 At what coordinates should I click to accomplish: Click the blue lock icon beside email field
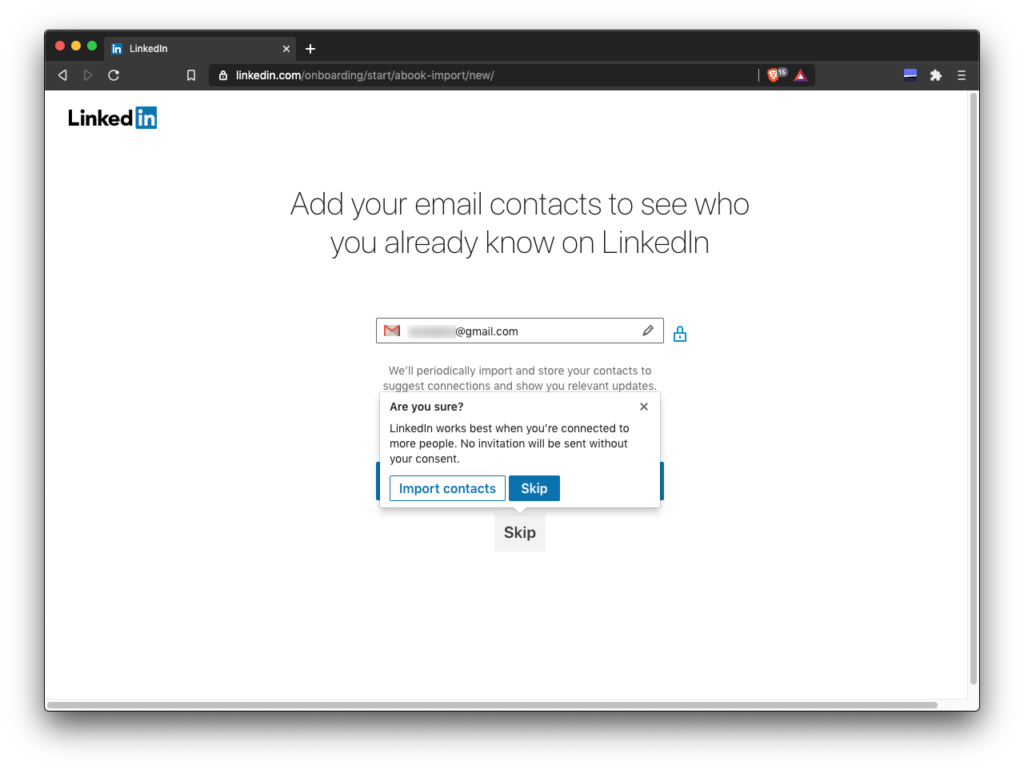[x=680, y=334]
